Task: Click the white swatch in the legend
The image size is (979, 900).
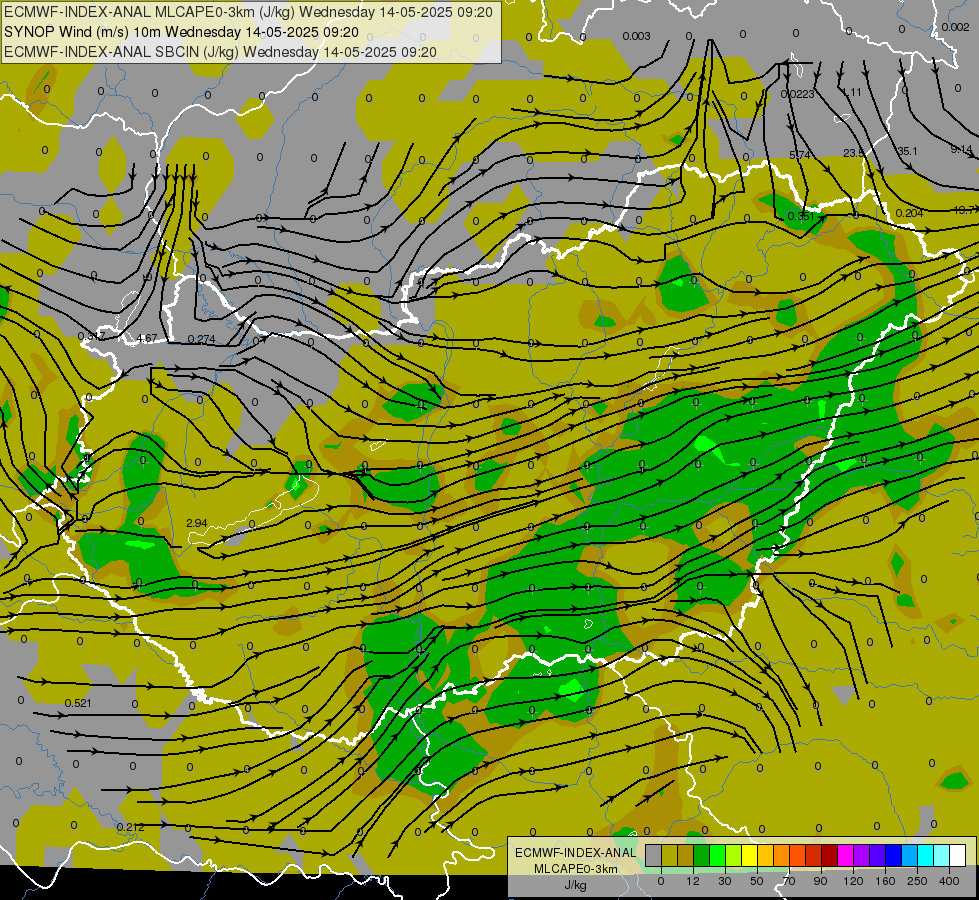Action: click(958, 855)
